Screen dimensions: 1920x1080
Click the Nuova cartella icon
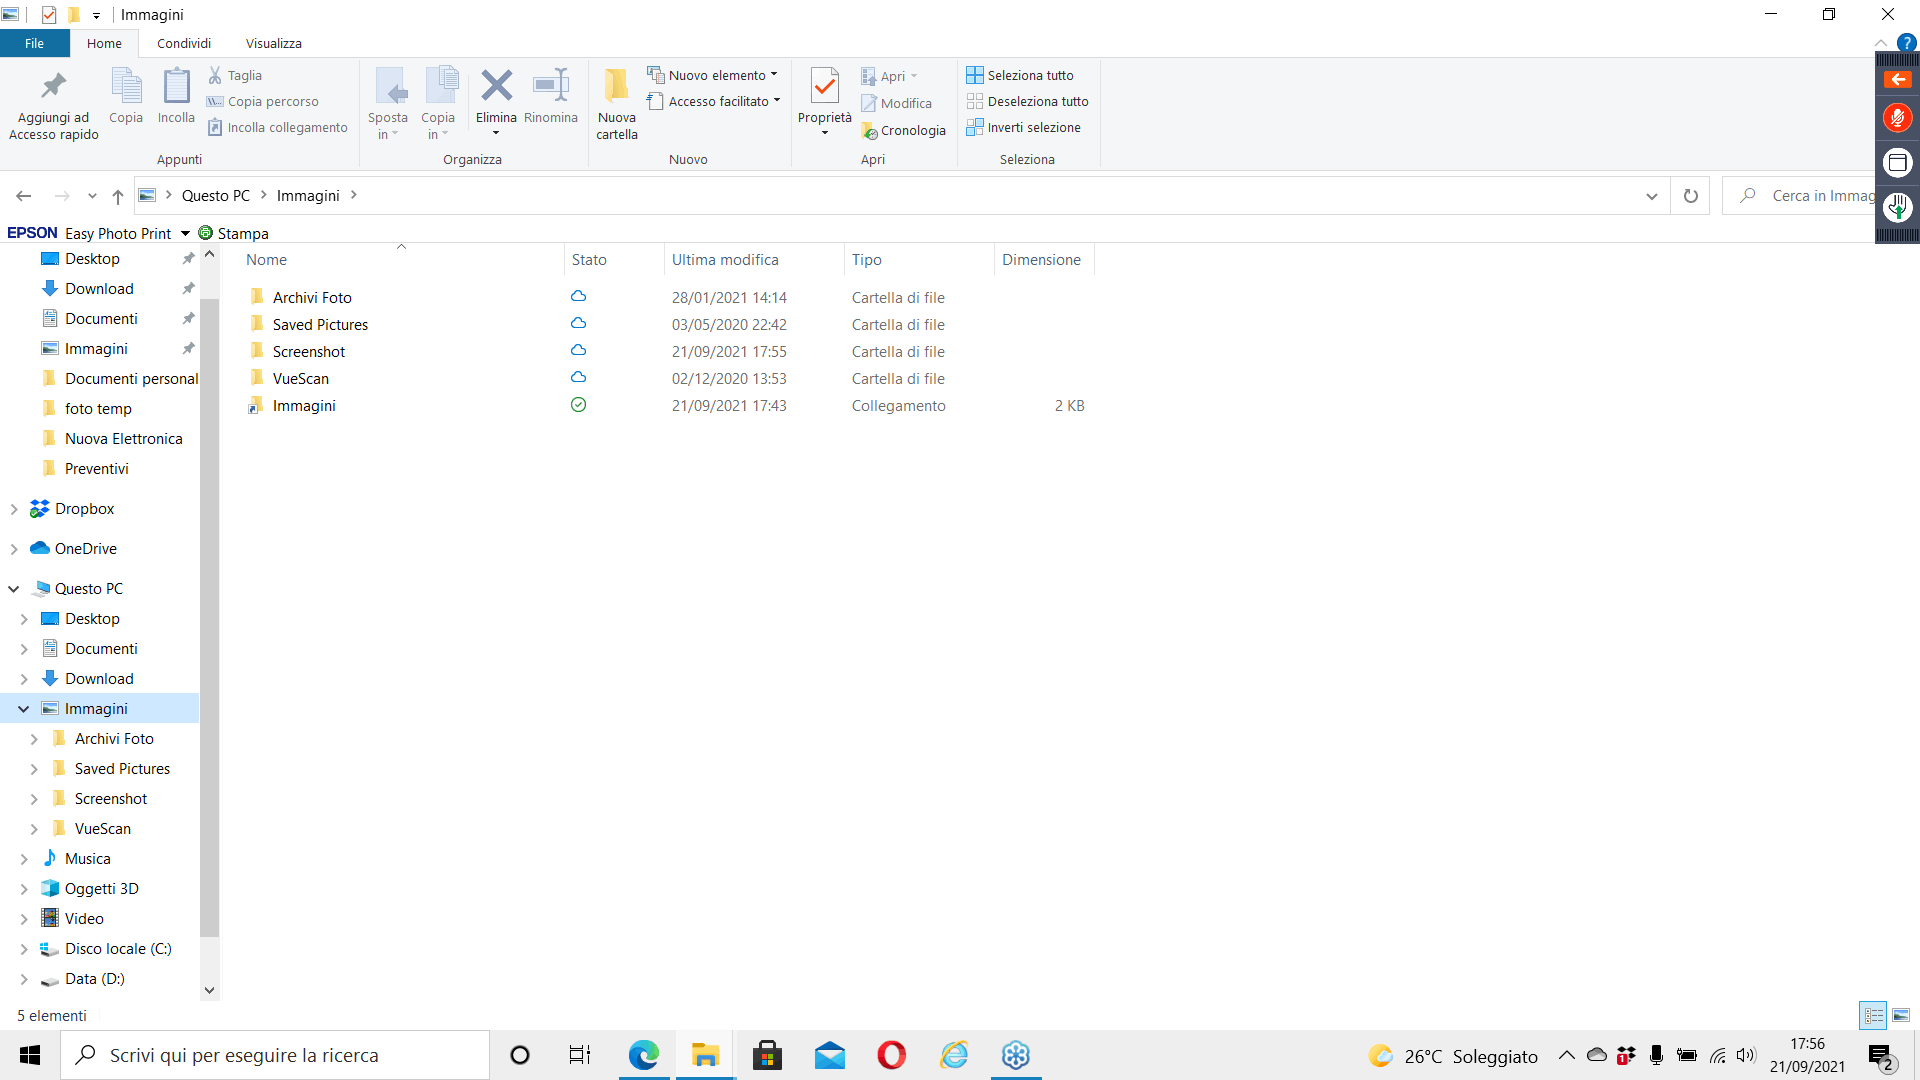pos(616,87)
